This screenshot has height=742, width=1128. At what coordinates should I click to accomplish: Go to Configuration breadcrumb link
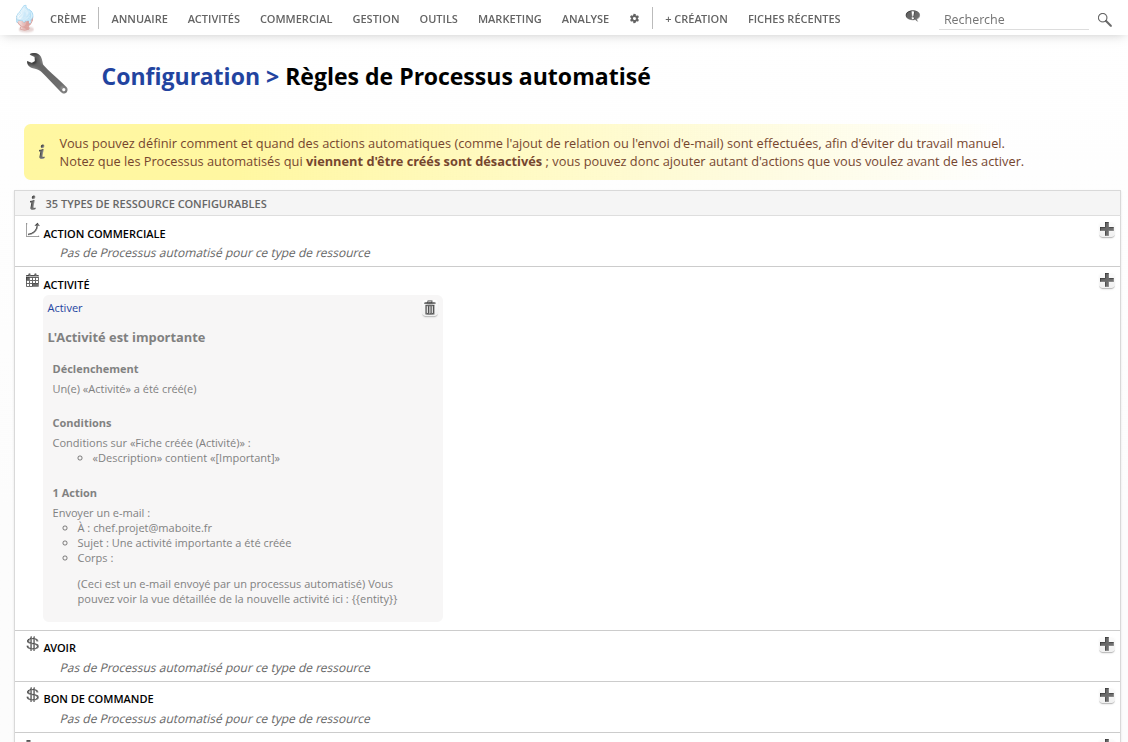tap(181, 77)
